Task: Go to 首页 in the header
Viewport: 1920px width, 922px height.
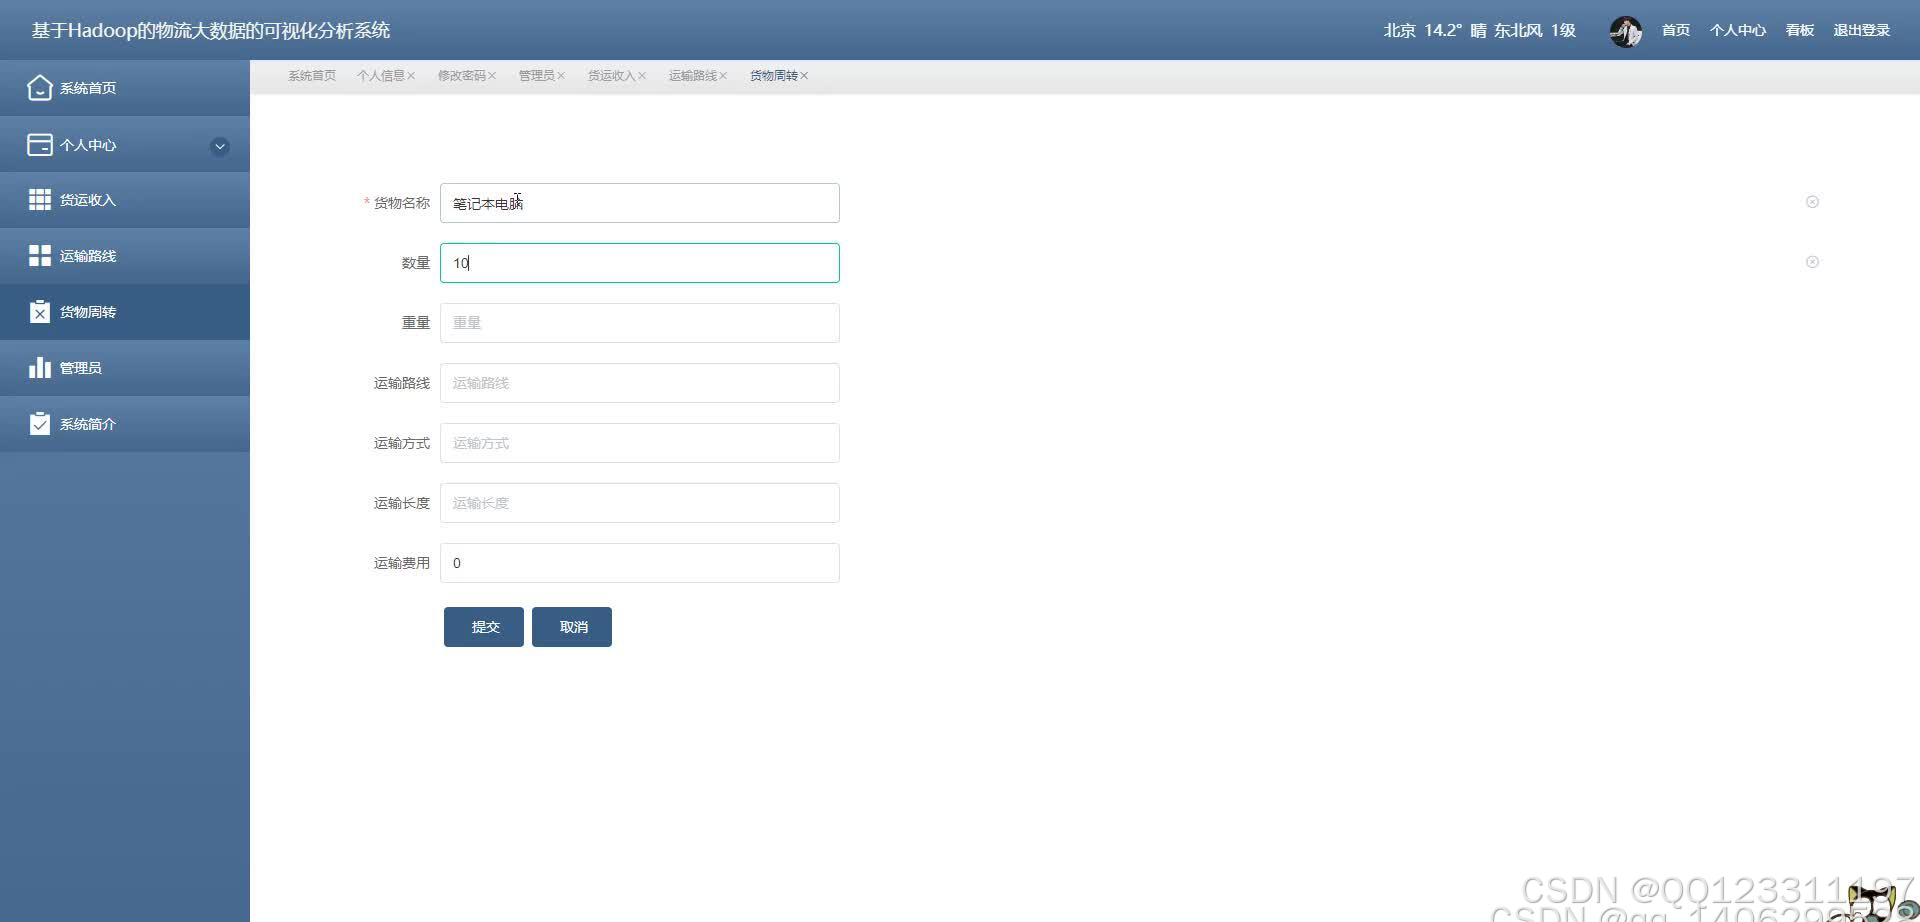Action: click(1676, 31)
